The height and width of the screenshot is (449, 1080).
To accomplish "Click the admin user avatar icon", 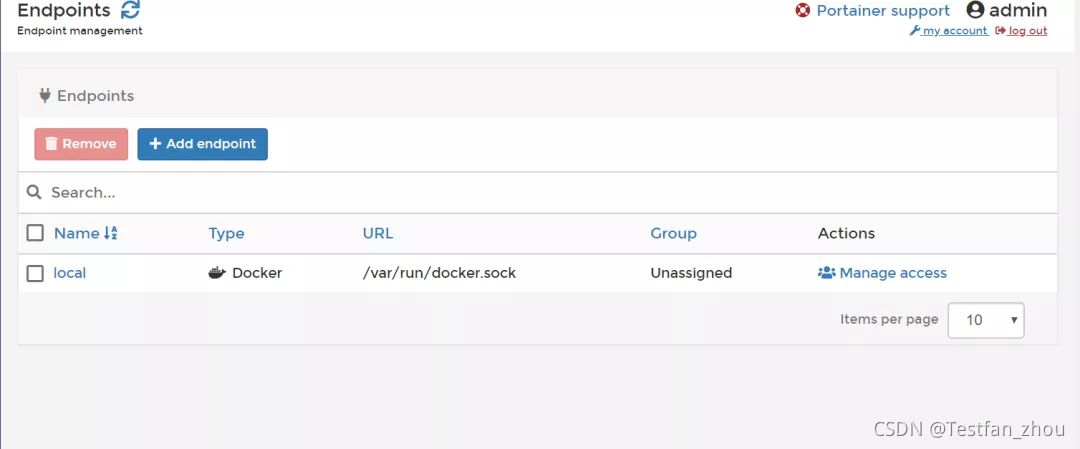I will [975, 10].
